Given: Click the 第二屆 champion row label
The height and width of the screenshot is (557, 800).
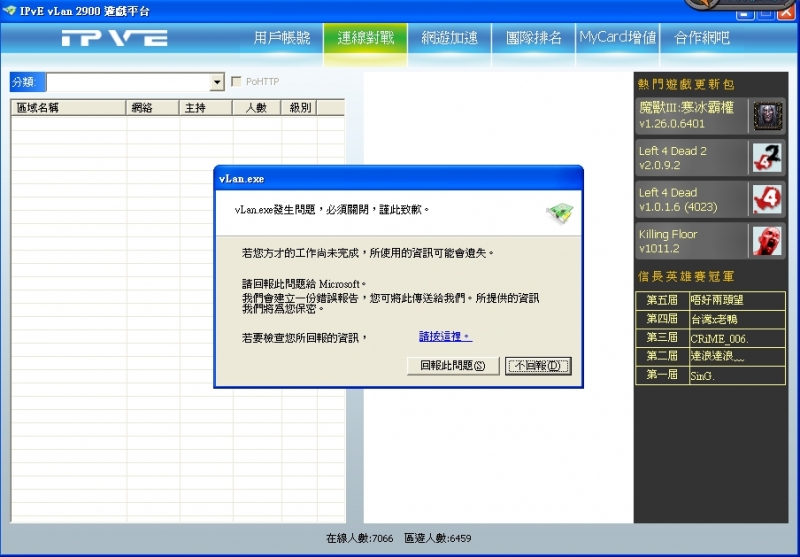Looking at the screenshot, I should [x=662, y=357].
